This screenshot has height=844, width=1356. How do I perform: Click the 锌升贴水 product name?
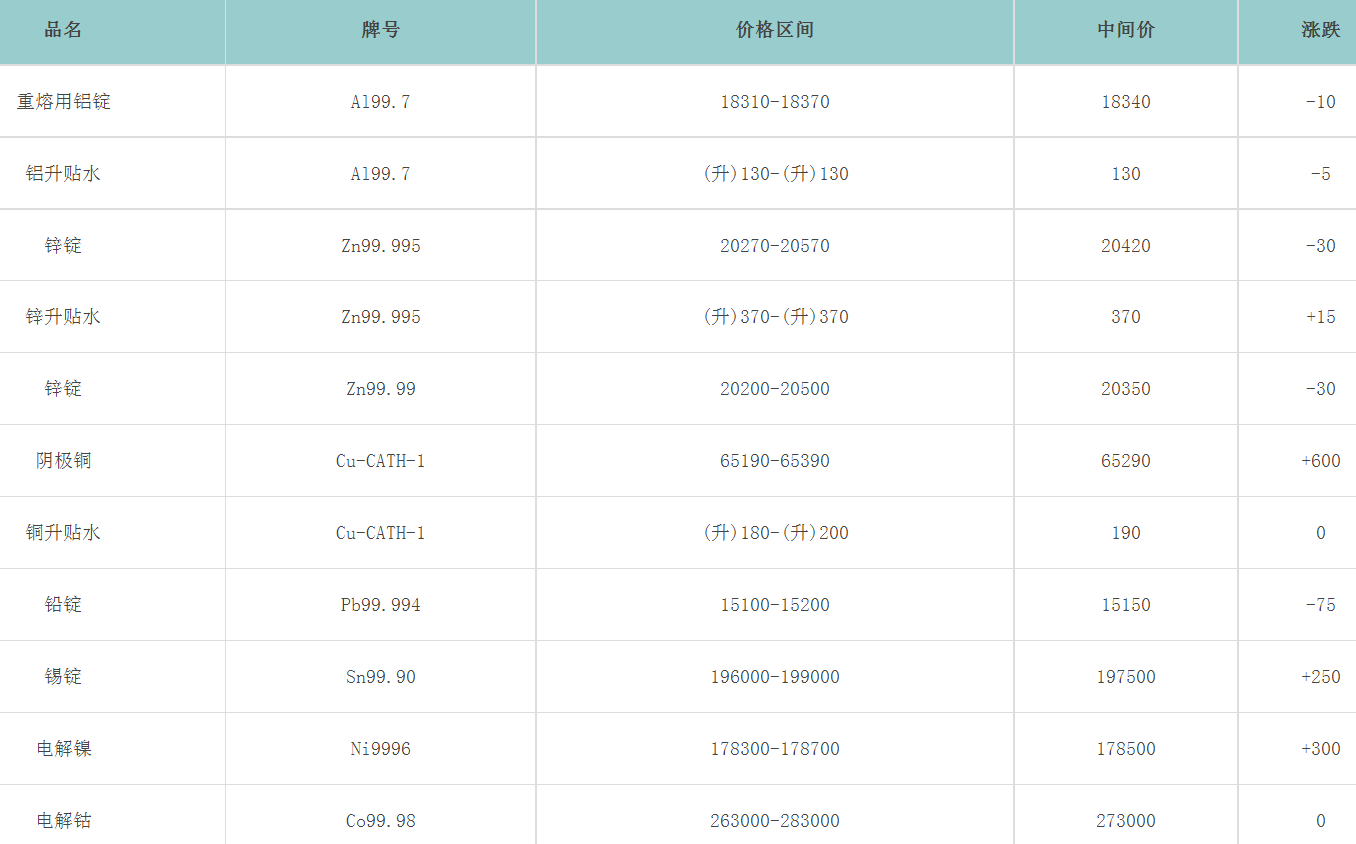click(64, 317)
